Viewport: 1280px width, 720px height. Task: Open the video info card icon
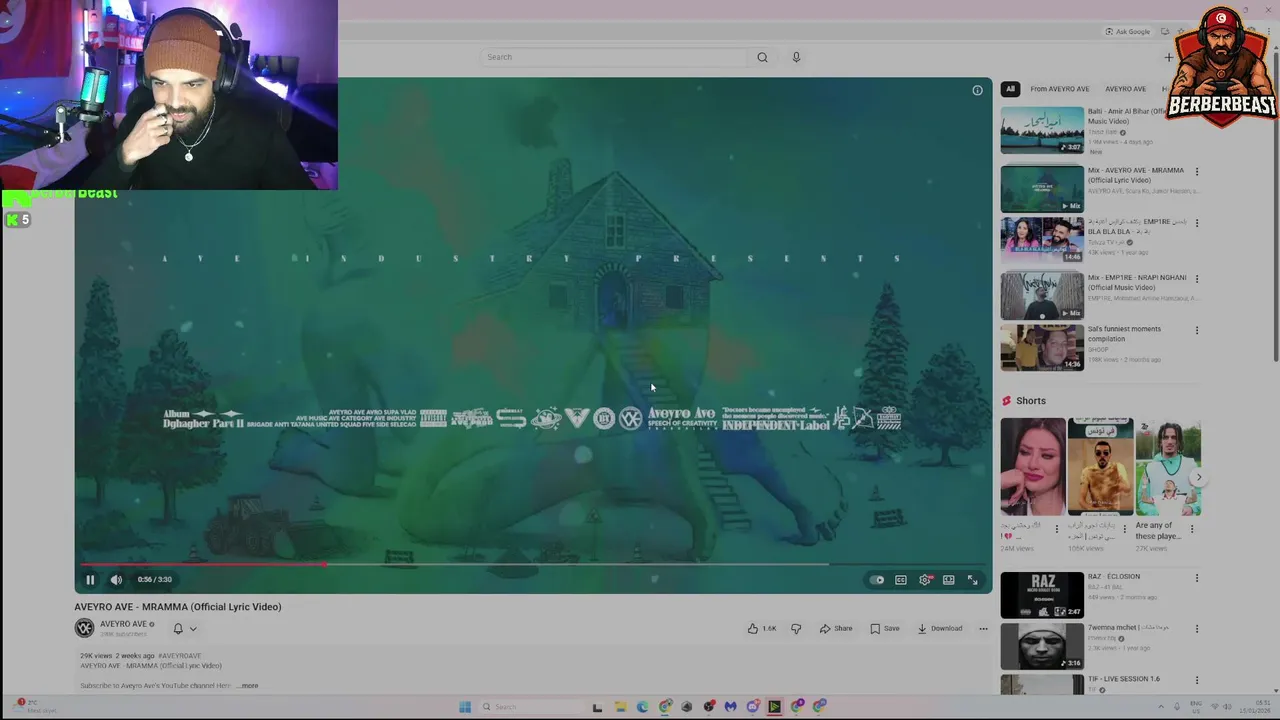[977, 90]
